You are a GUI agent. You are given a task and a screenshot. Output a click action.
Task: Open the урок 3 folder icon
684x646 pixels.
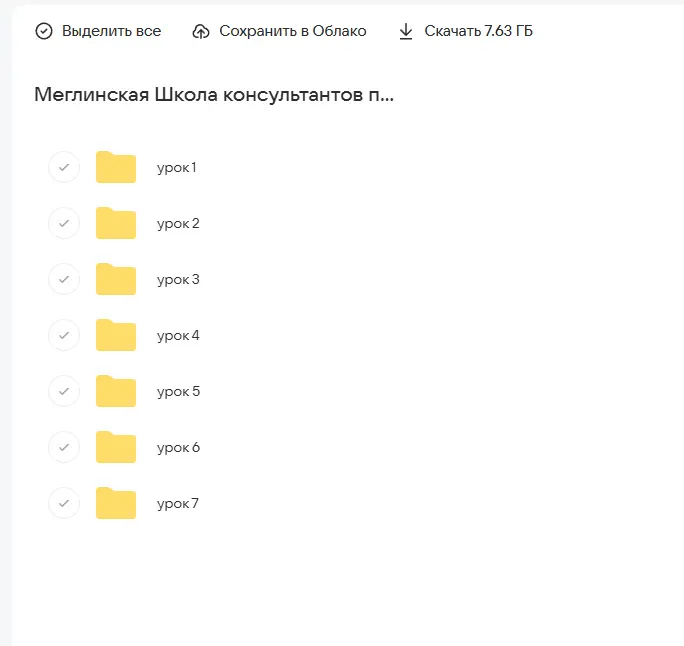(116, 279)
